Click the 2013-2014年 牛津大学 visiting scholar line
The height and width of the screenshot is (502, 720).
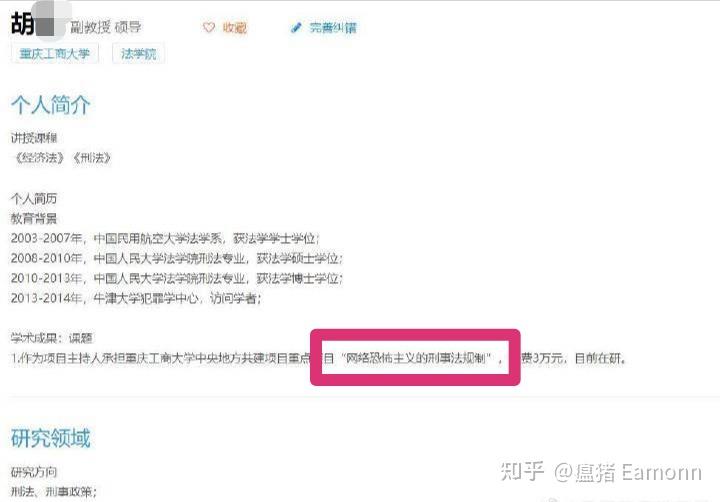pos(136,299)
